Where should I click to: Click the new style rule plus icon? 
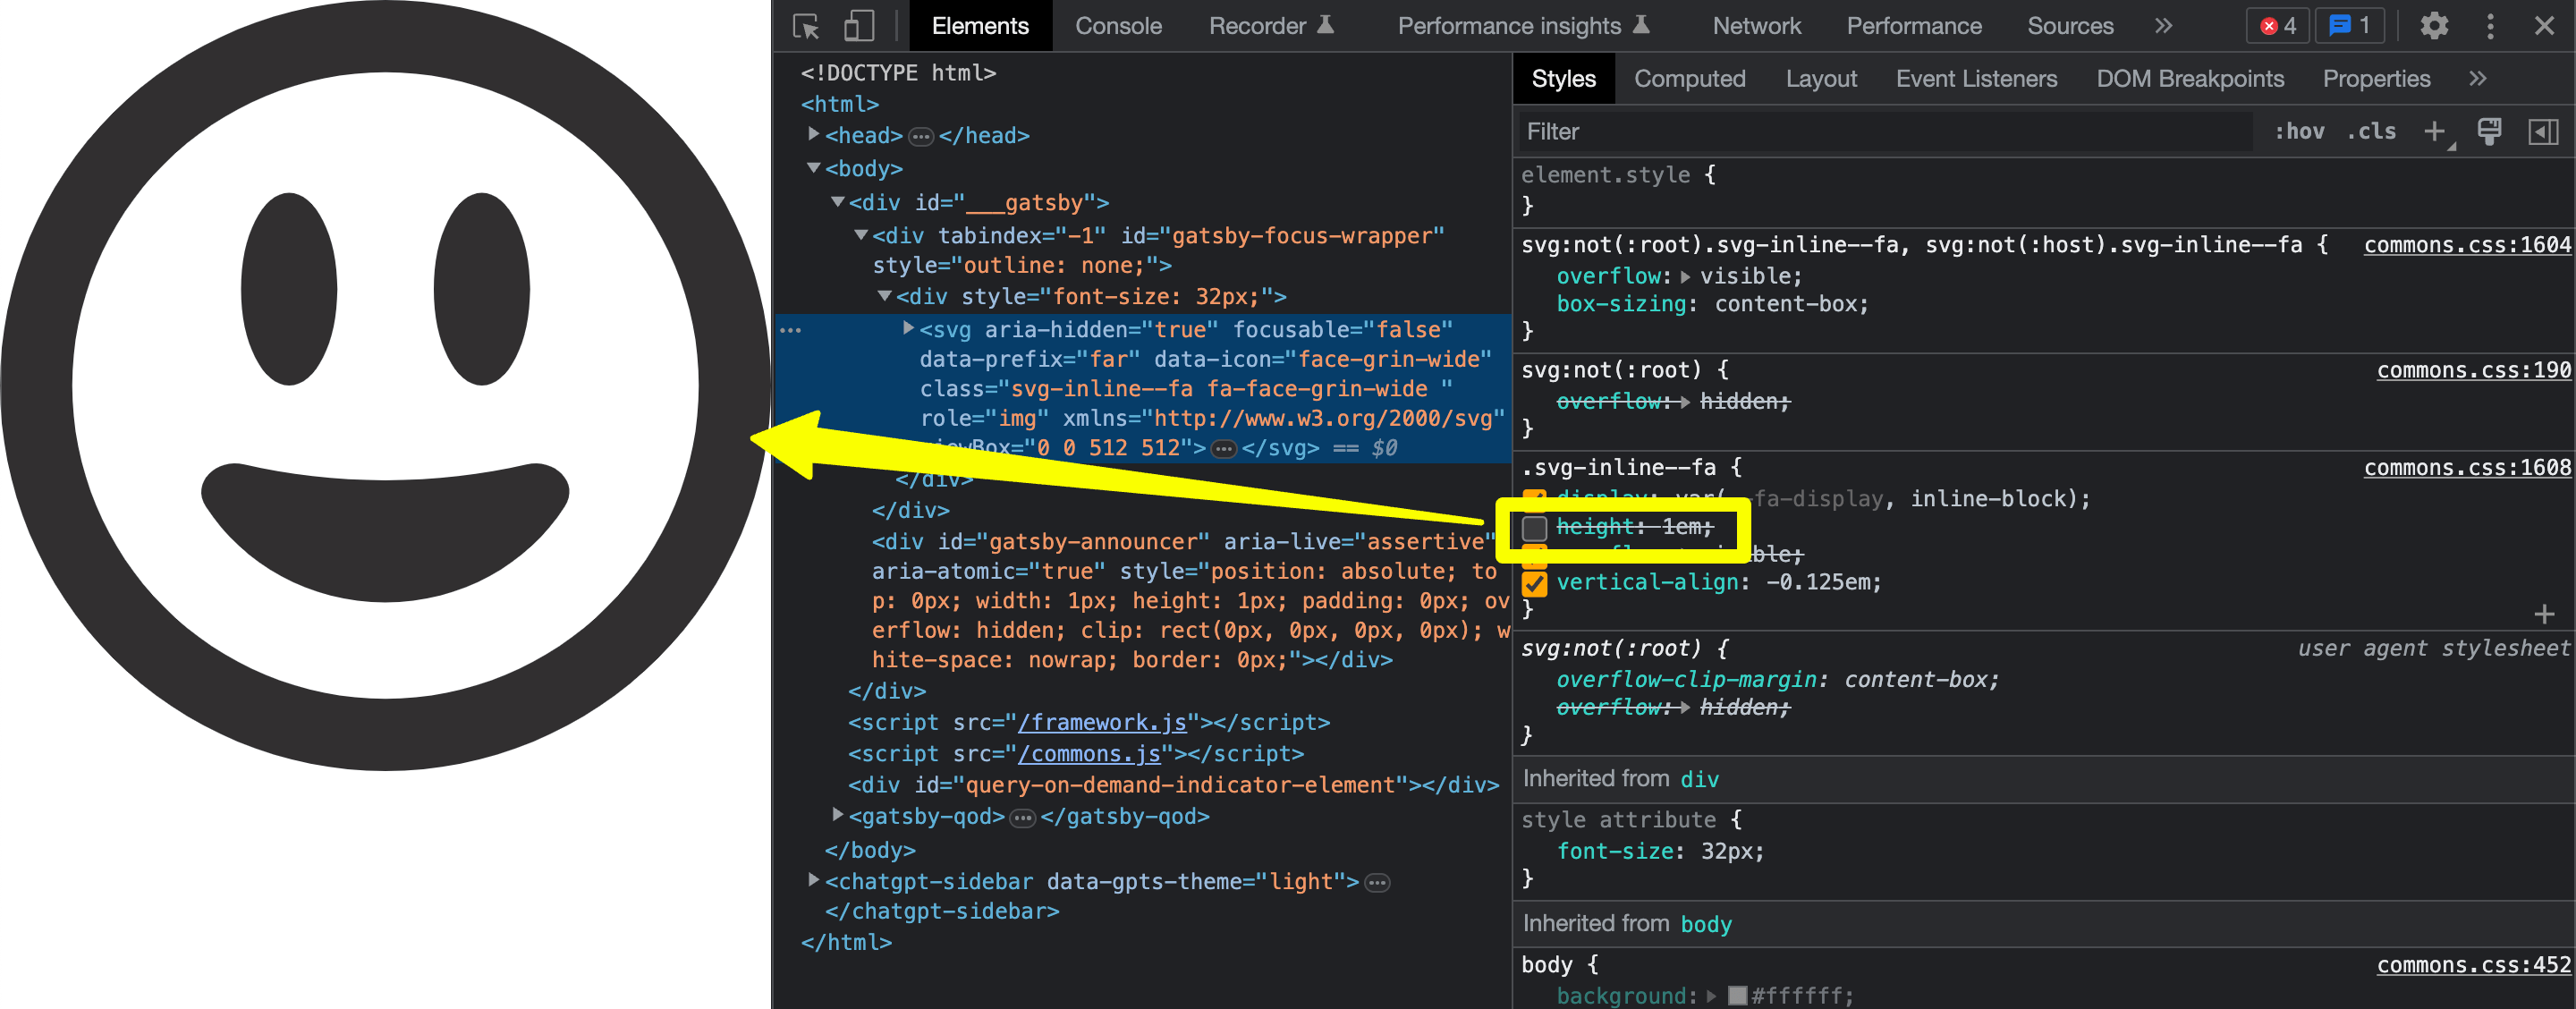pyautogui.click(x=2435, y=132)
